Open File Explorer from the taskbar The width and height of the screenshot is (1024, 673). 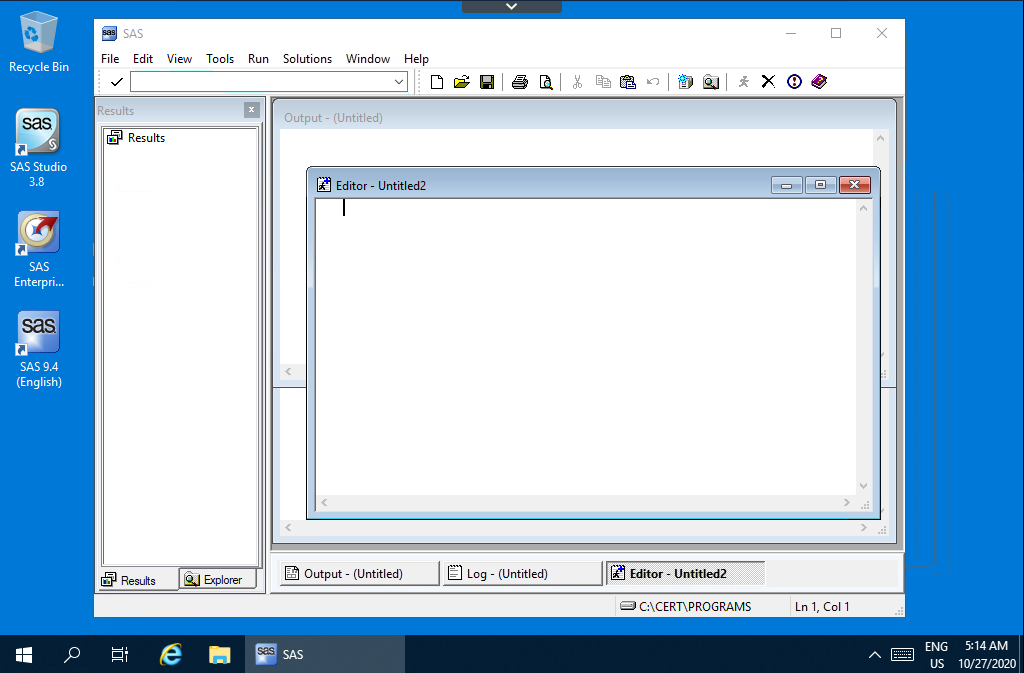220,655
